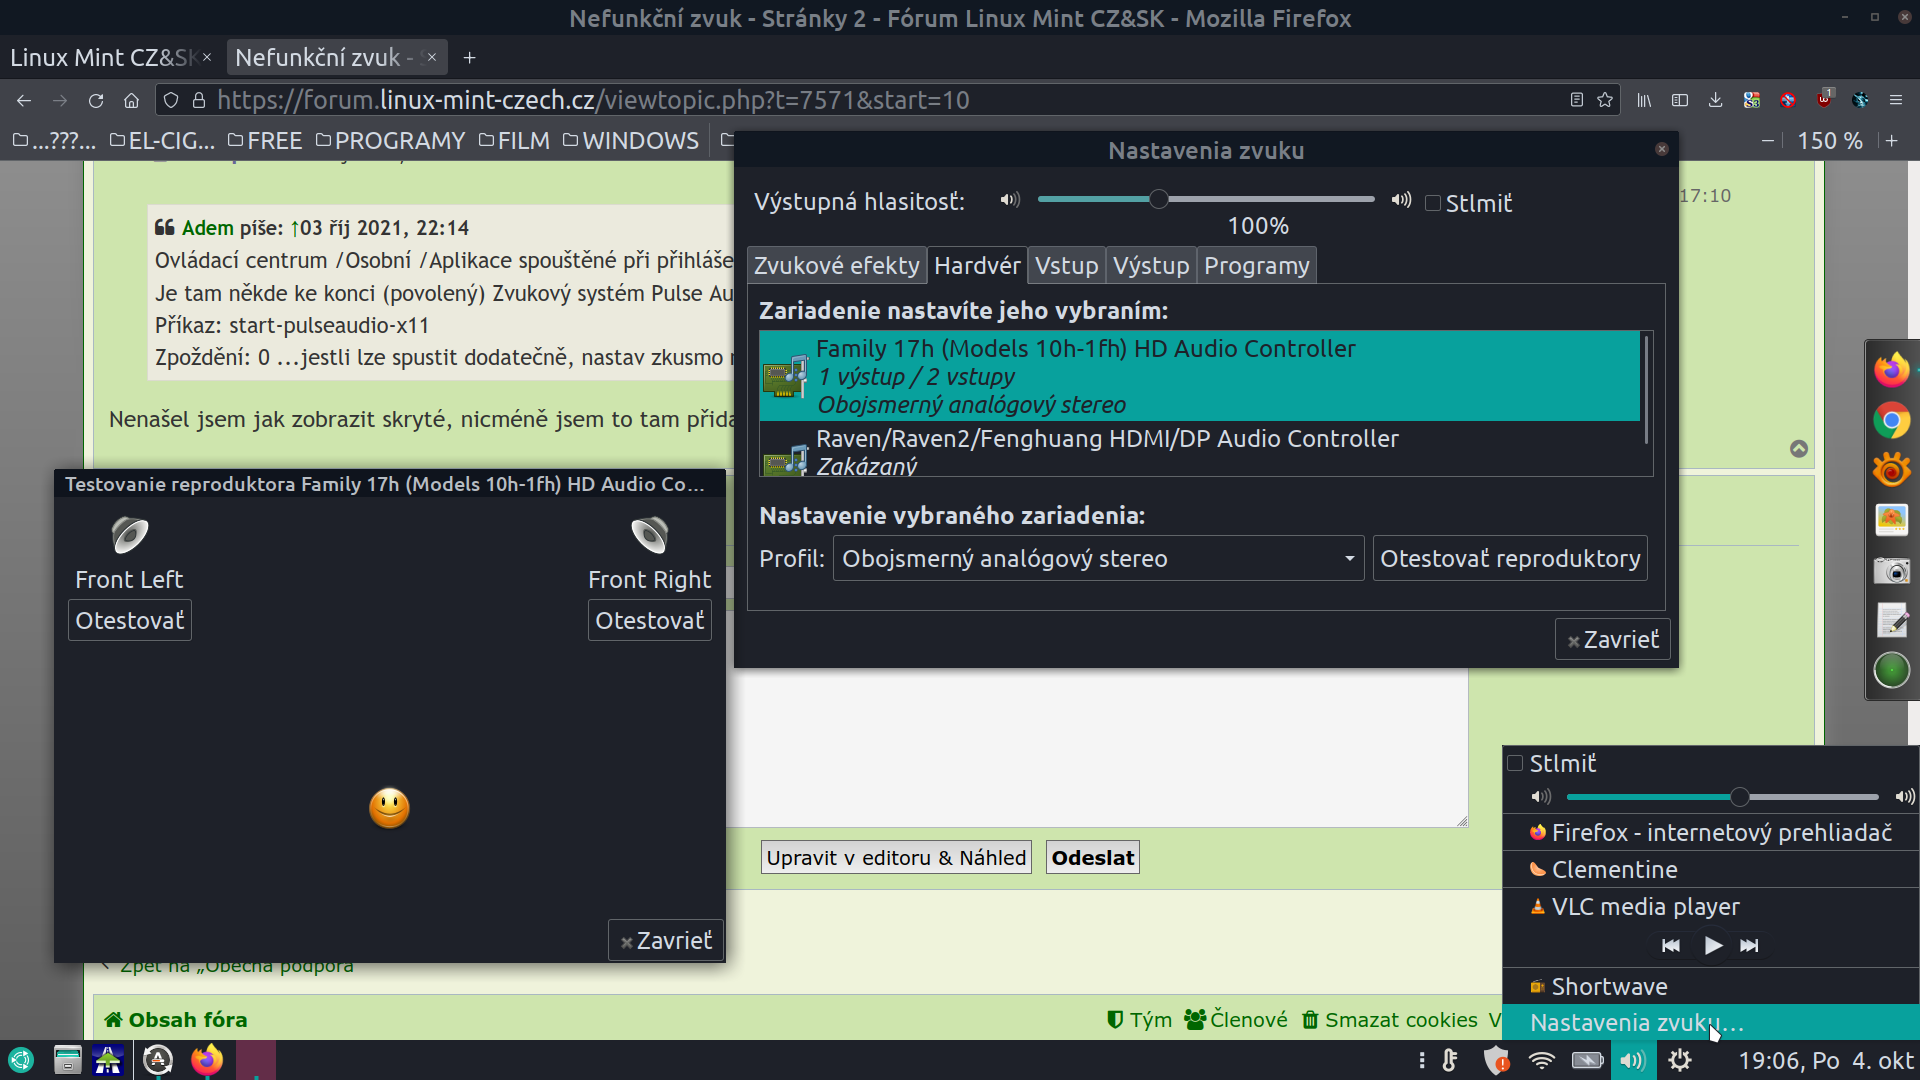The image size is (1920, 1080).
Task: Click the Otestovať reproduktory button
Action: [1510, 558]
